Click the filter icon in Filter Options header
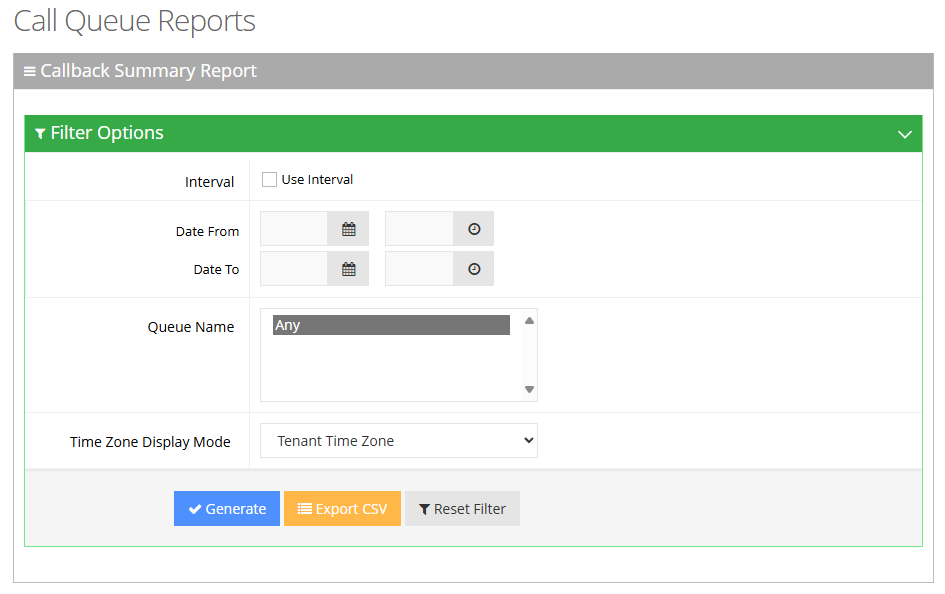 click(x=40, y=133)
